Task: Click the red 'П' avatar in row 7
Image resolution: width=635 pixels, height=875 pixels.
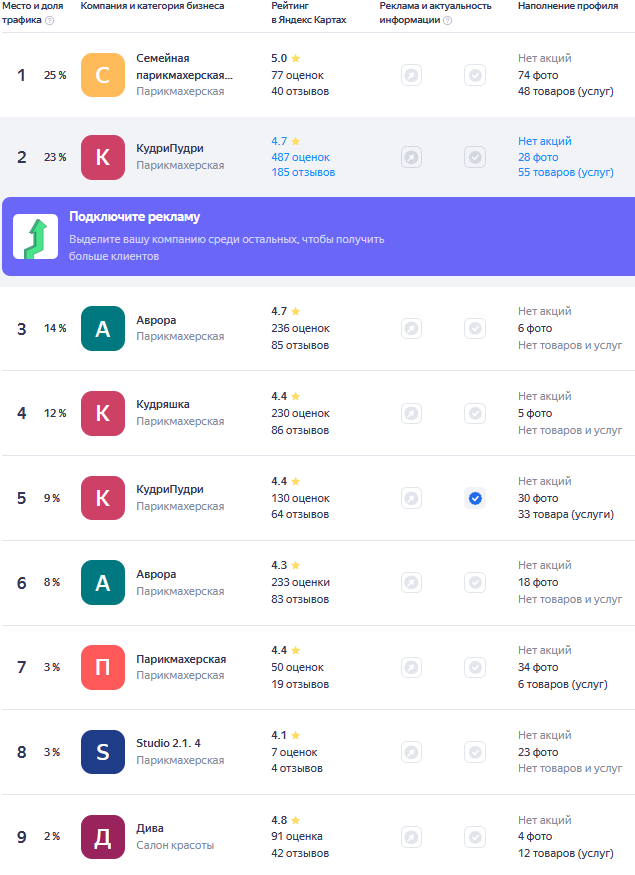Action: click(x=102, y=667)
